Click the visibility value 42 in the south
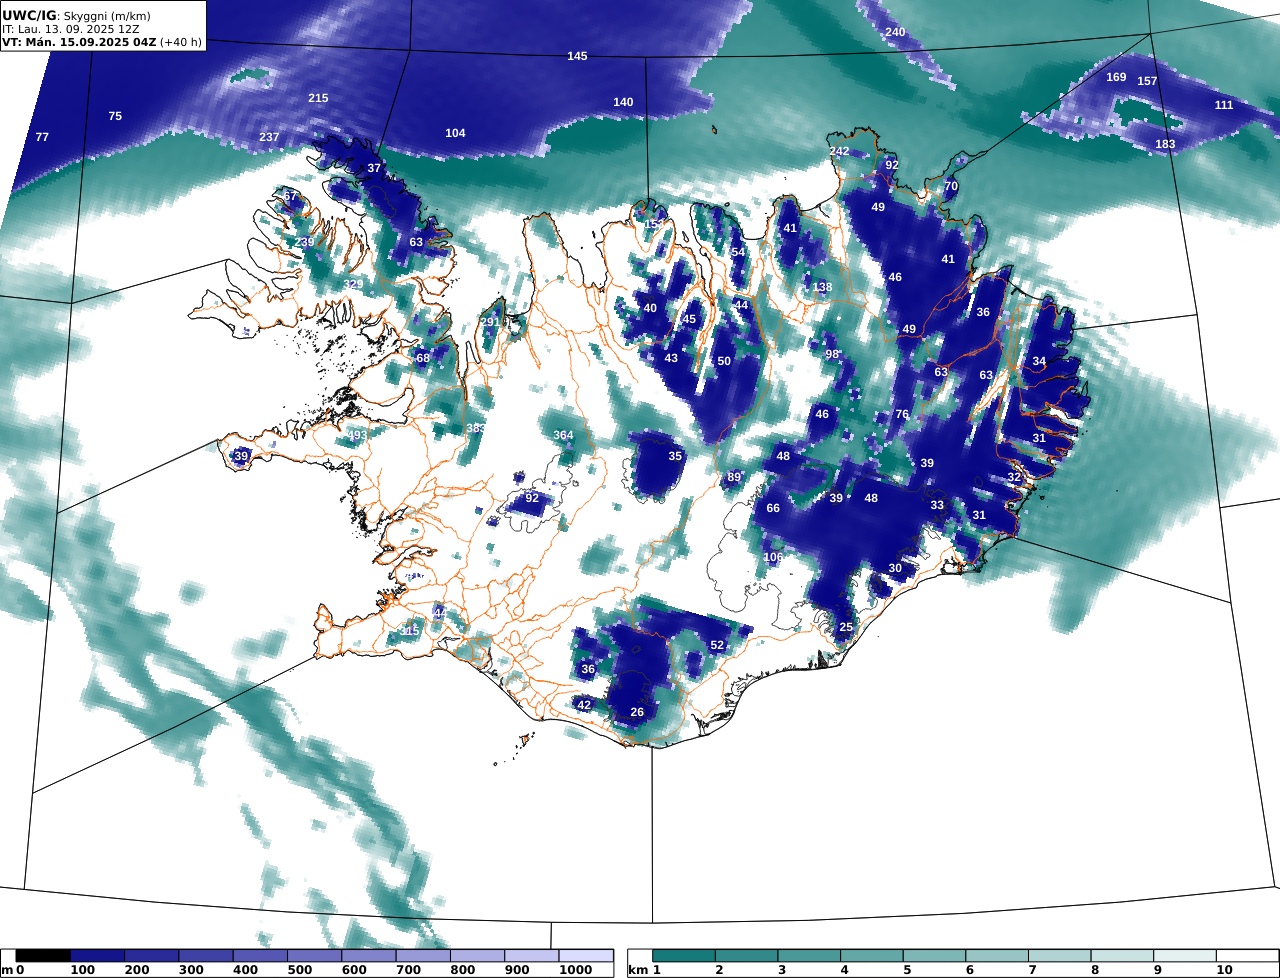The height and width of the screenshot is (978, 1280). pyautogui.click(x=584, y=705)
